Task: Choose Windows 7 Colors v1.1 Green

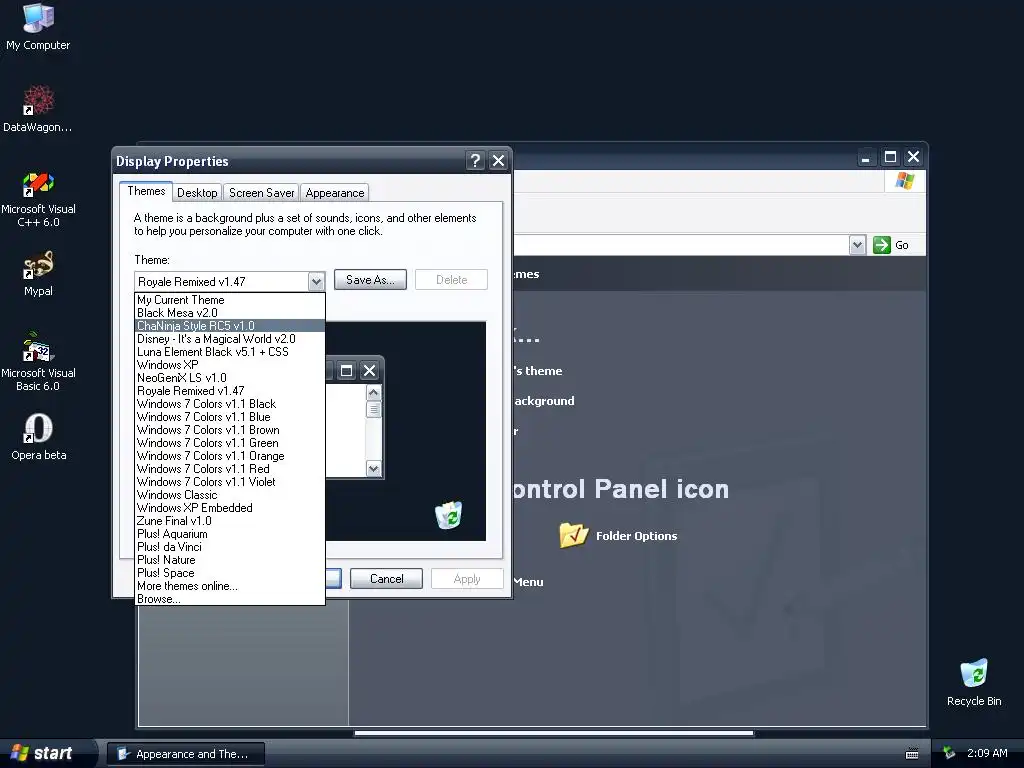Action: pyautogui.click(x=230, y=443)
